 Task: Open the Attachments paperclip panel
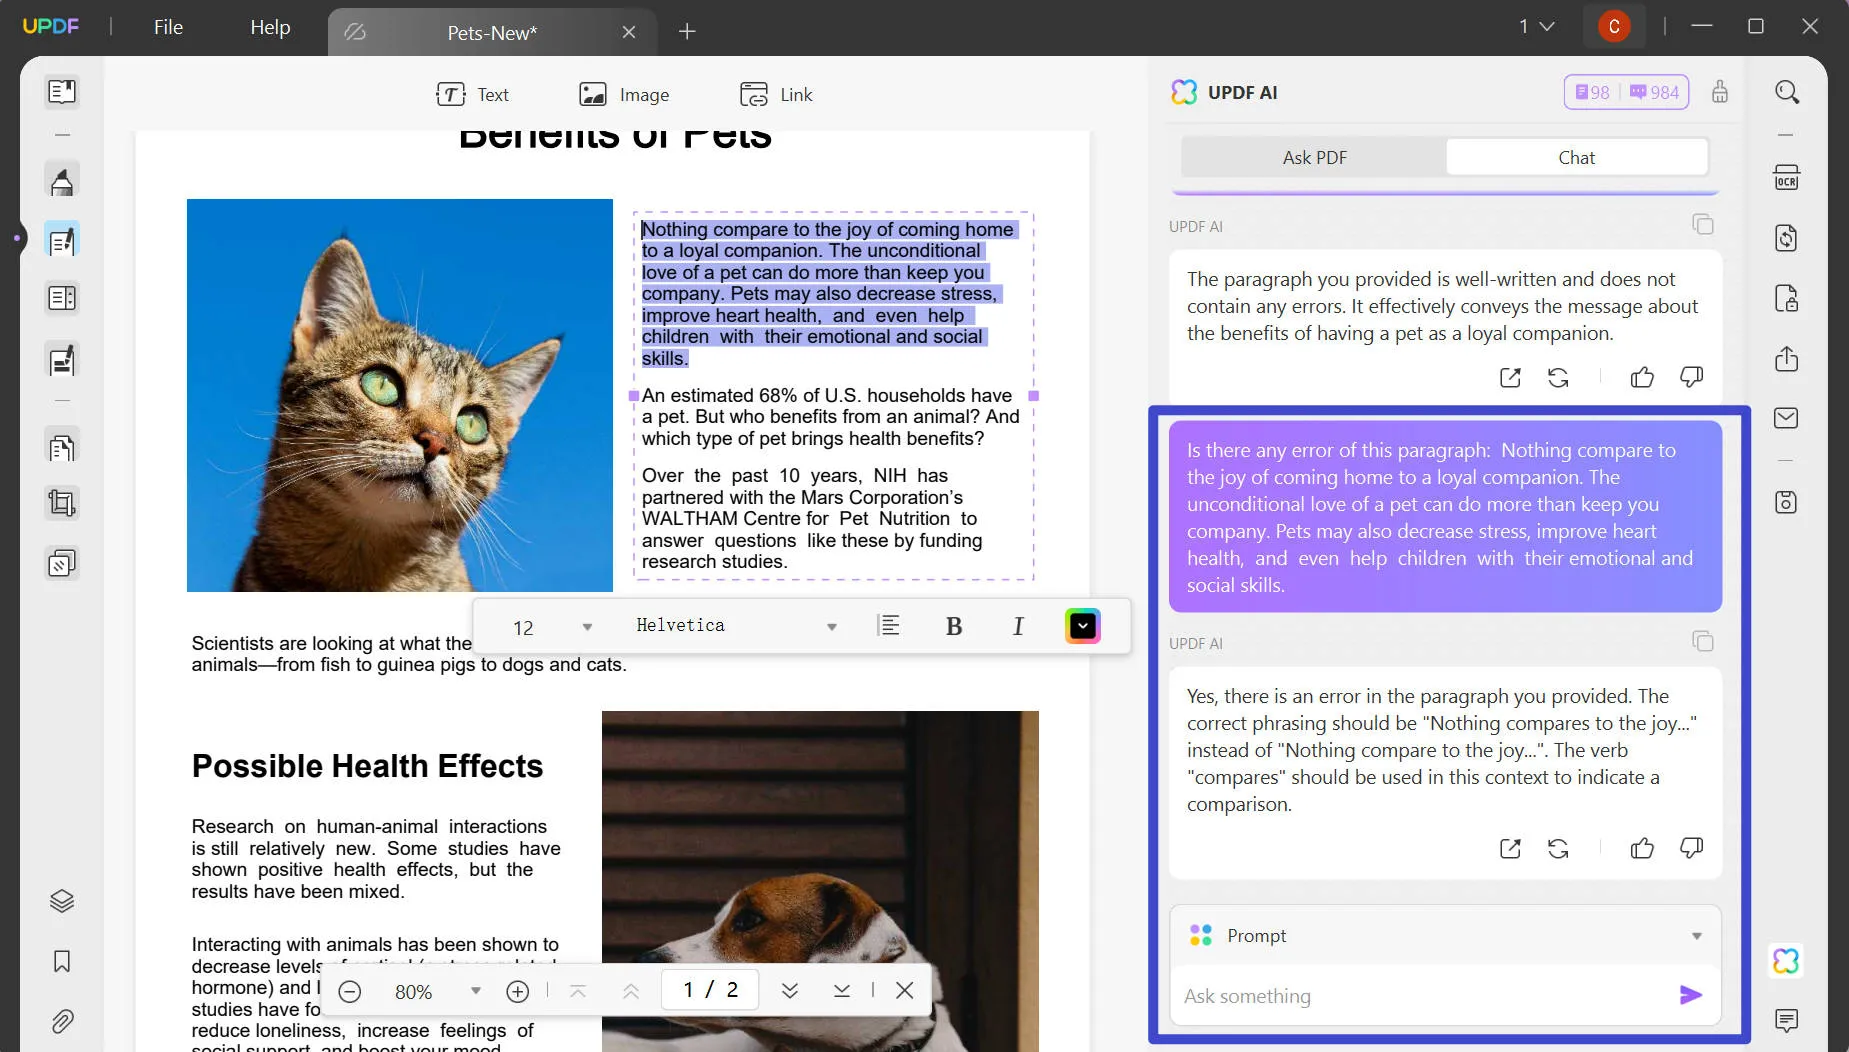(x=62, y=1021)
